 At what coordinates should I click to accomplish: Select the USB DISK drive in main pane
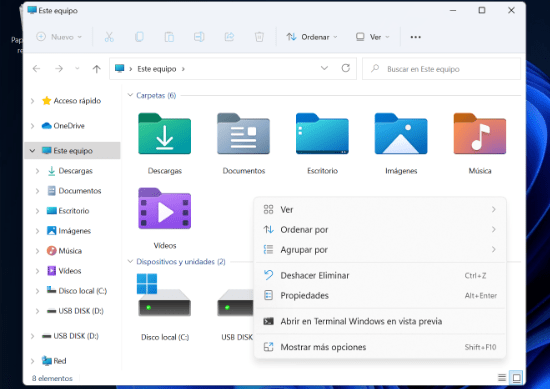235,303
